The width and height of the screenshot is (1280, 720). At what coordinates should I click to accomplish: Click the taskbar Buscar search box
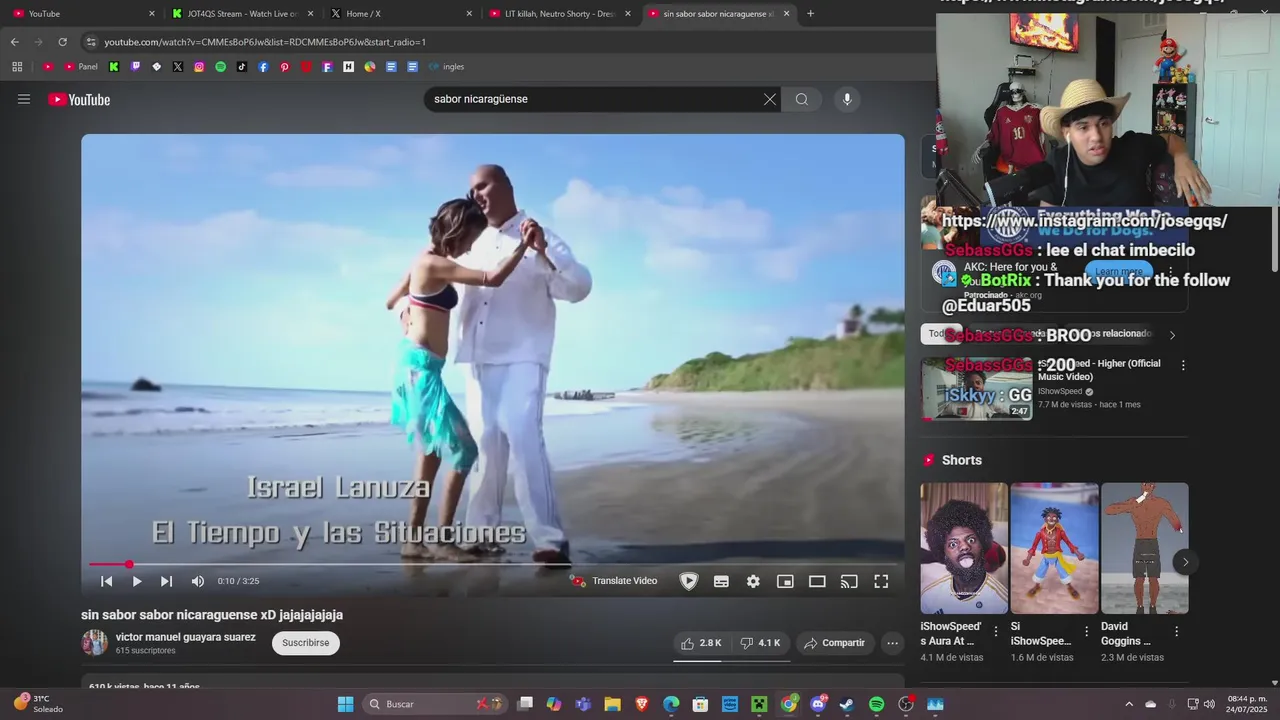[436, 704]
